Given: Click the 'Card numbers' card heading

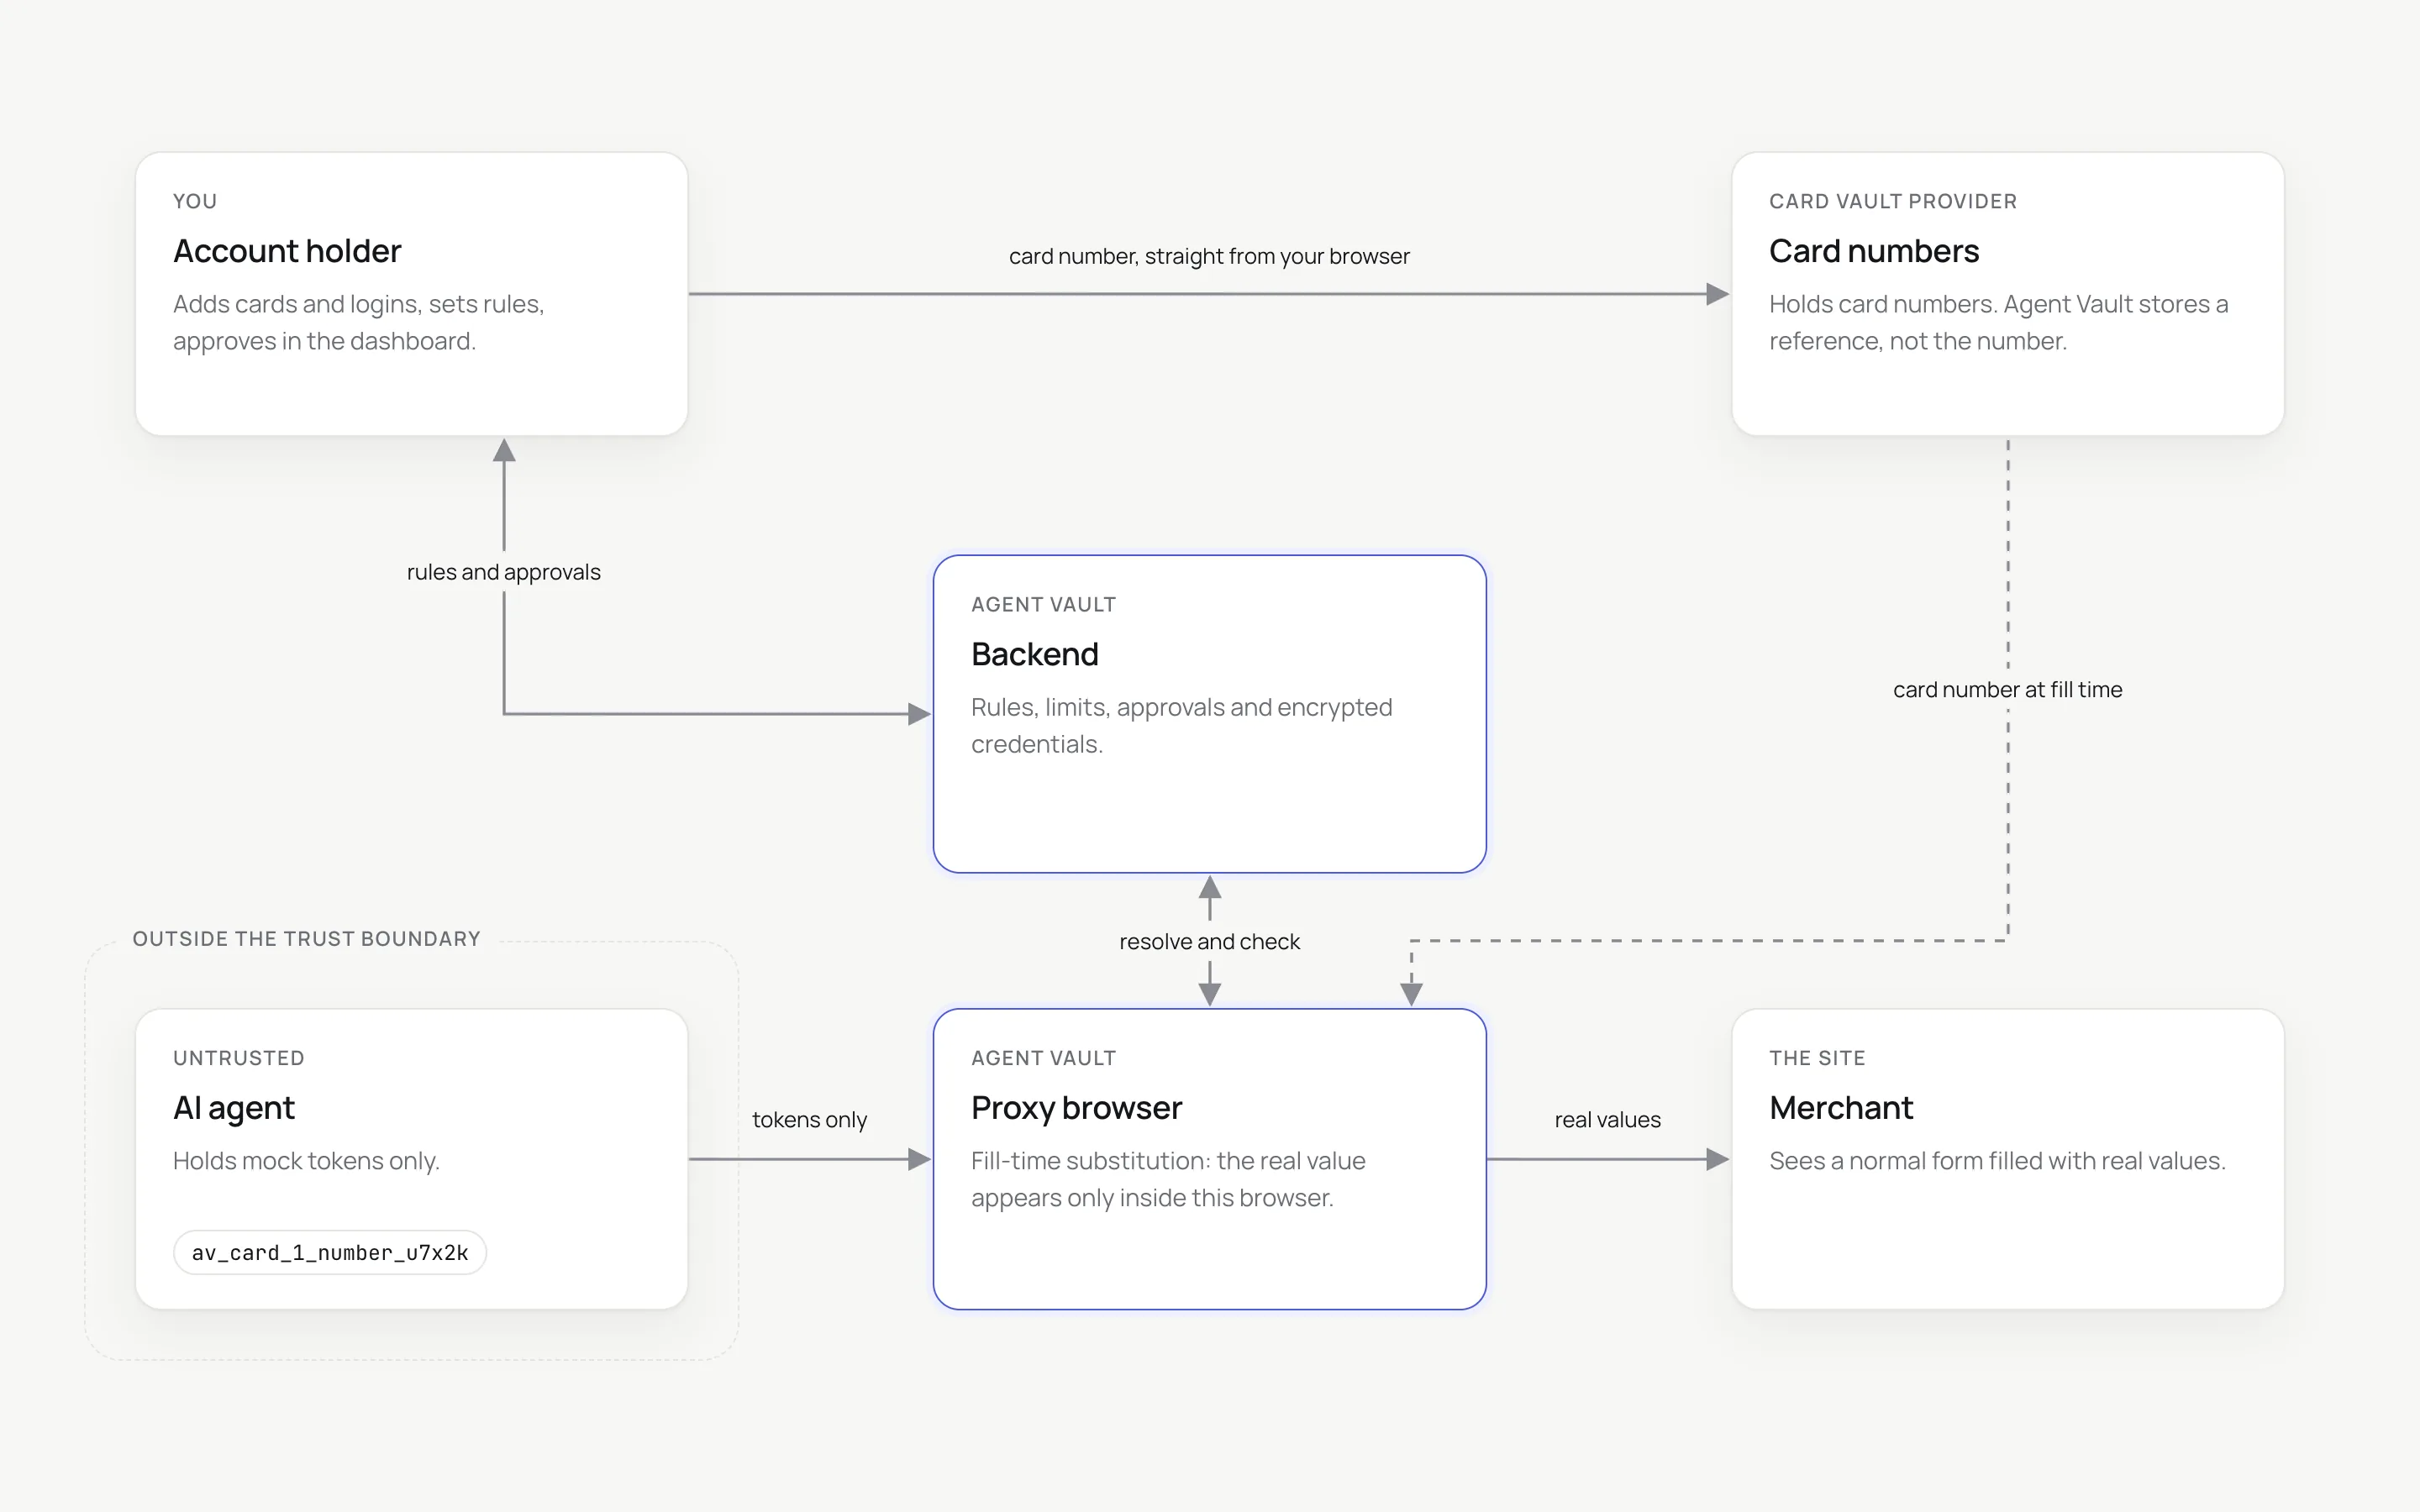Looking at the screenshot, I should 1874,251.
